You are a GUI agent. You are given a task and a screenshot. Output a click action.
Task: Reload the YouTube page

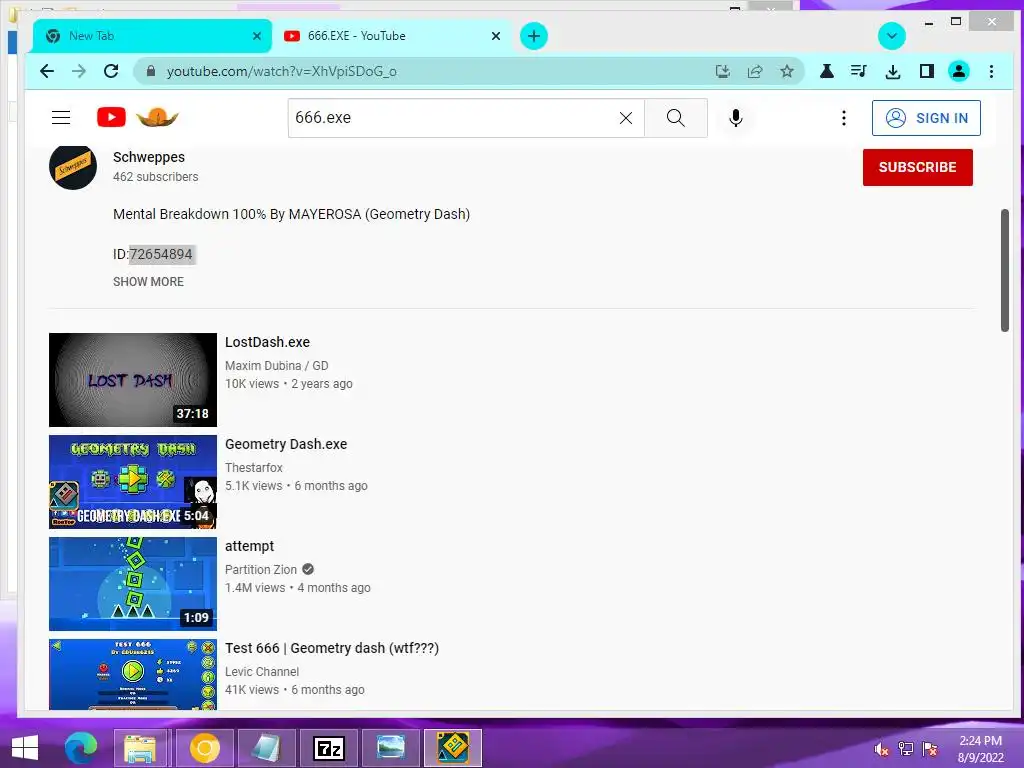111,71
